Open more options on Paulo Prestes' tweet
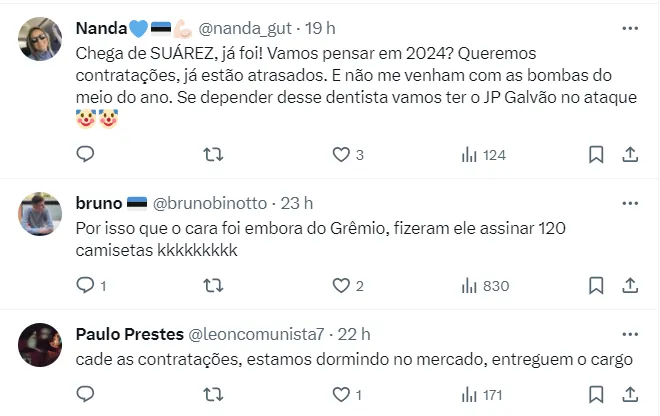This screenshot has width=660, height=416. pos(629,333)
